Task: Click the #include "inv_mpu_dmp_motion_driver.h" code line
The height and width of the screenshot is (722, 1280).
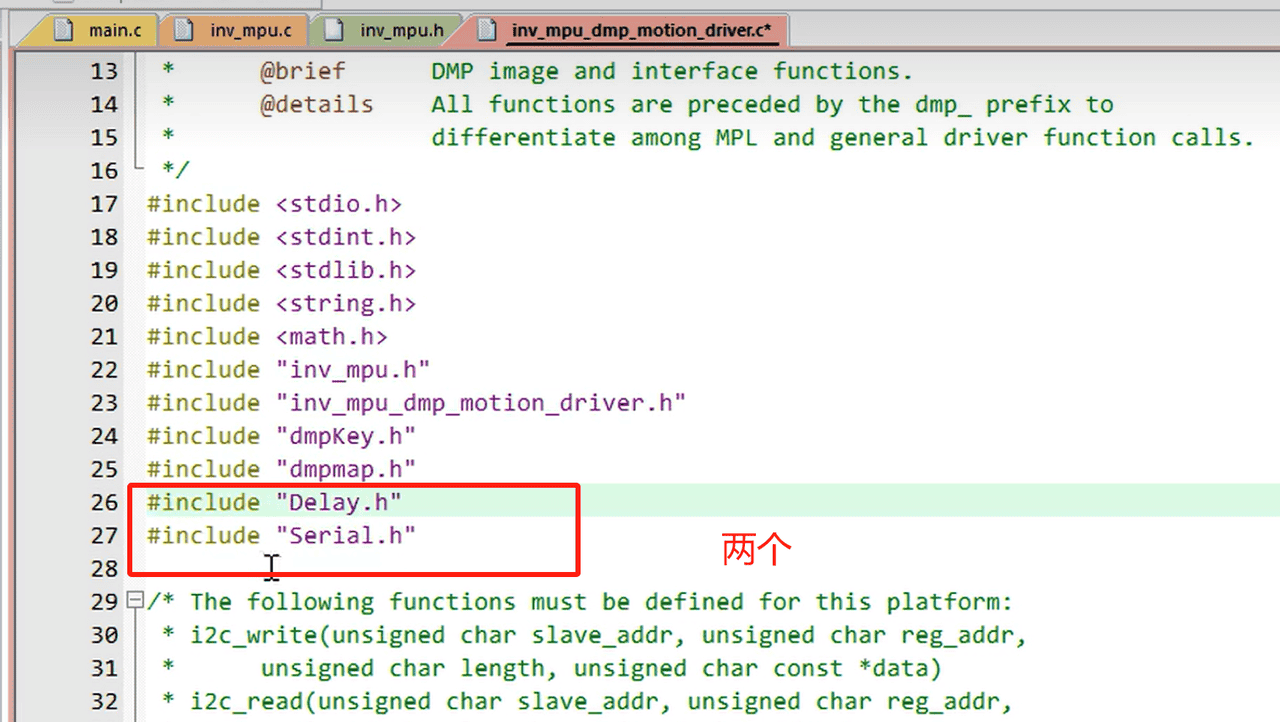Action: [x=417, y=403]
